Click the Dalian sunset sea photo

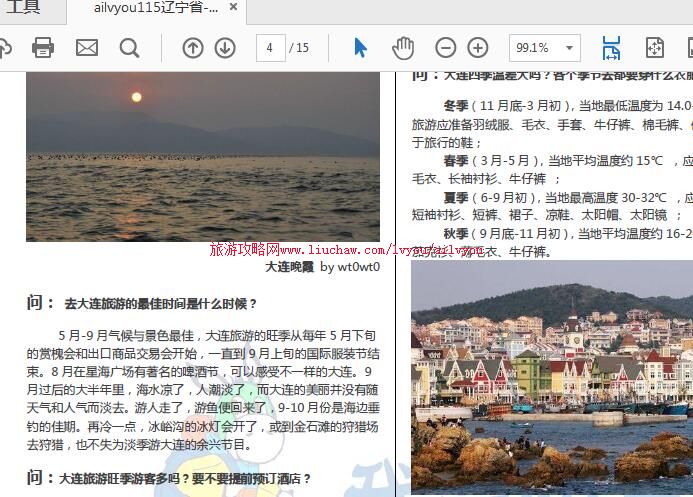point(202,155)
